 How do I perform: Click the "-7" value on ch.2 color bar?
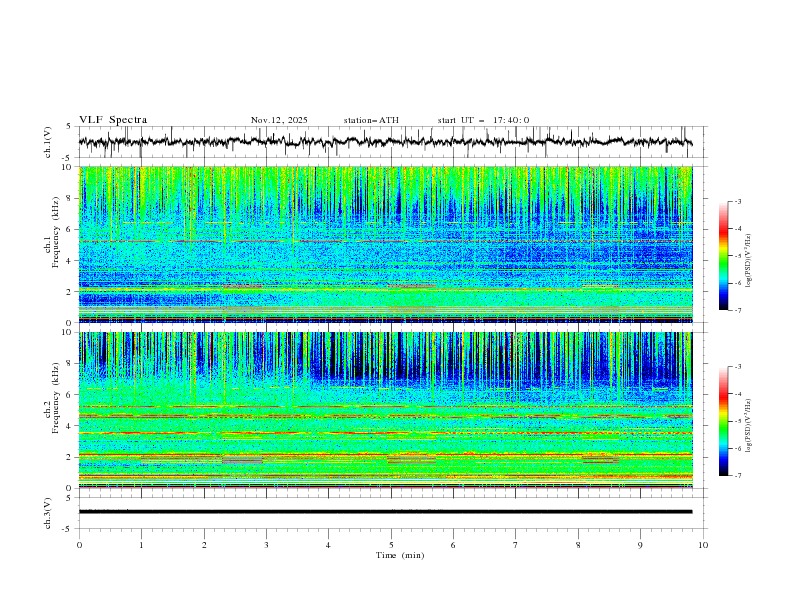737,475
